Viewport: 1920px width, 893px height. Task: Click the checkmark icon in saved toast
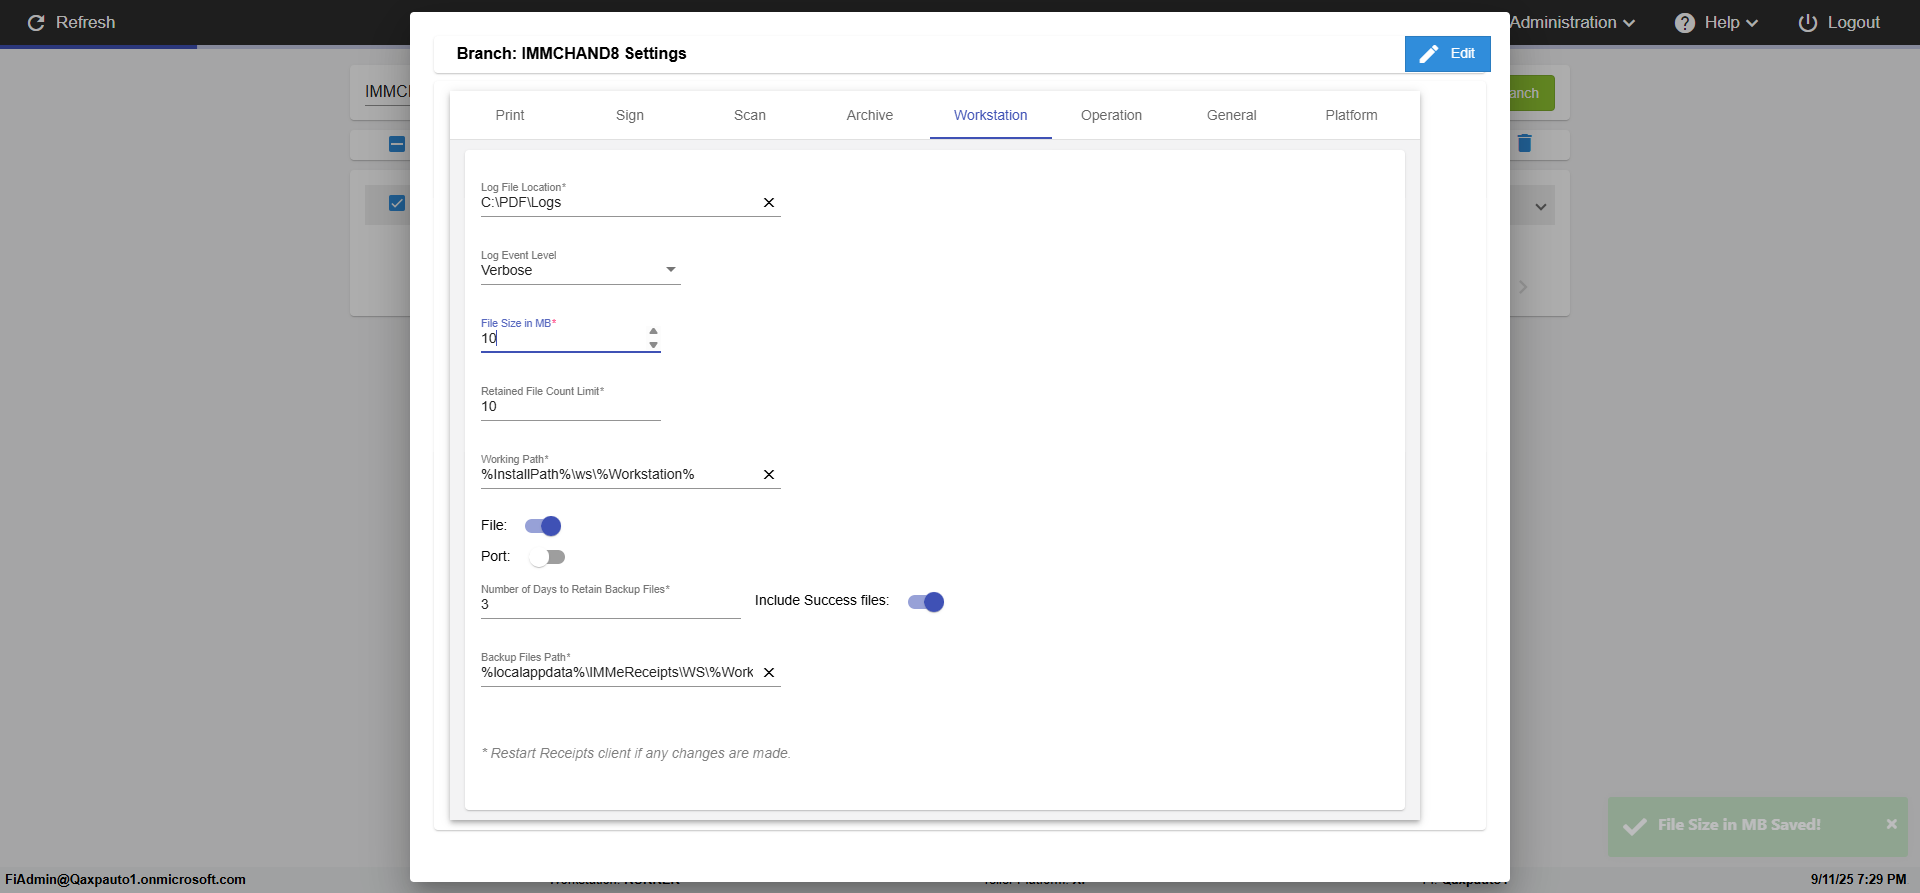point(1635,826)
